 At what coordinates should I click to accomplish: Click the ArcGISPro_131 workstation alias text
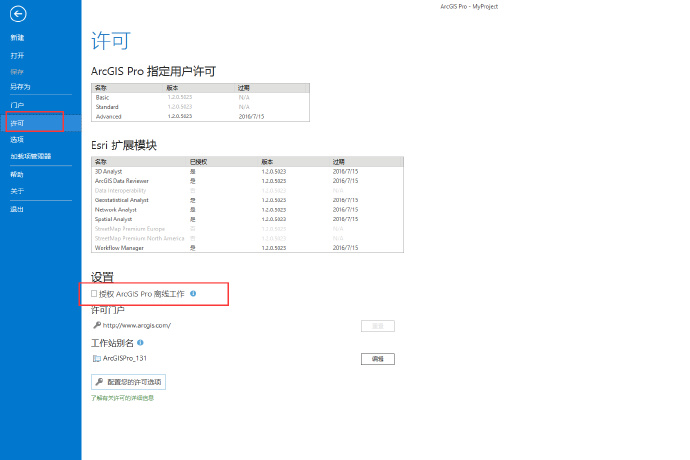tap(125, 358)
